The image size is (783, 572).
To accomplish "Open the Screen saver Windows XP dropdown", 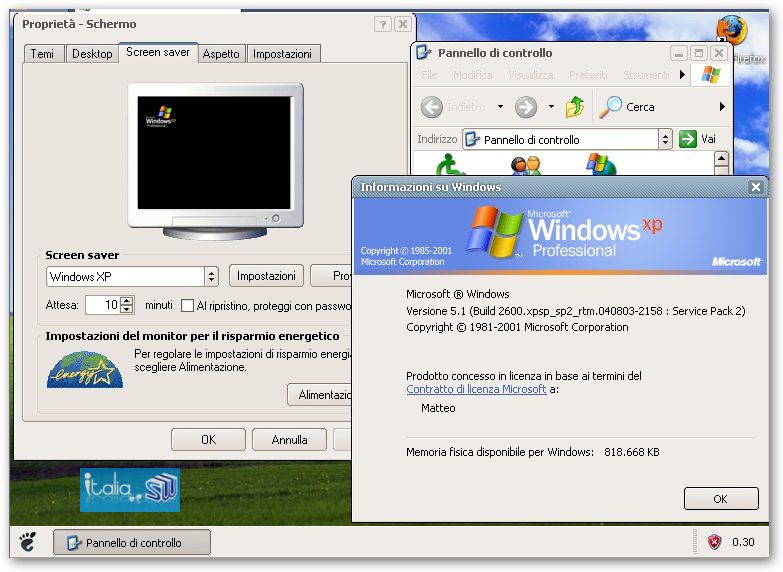I will coord(211,276).
